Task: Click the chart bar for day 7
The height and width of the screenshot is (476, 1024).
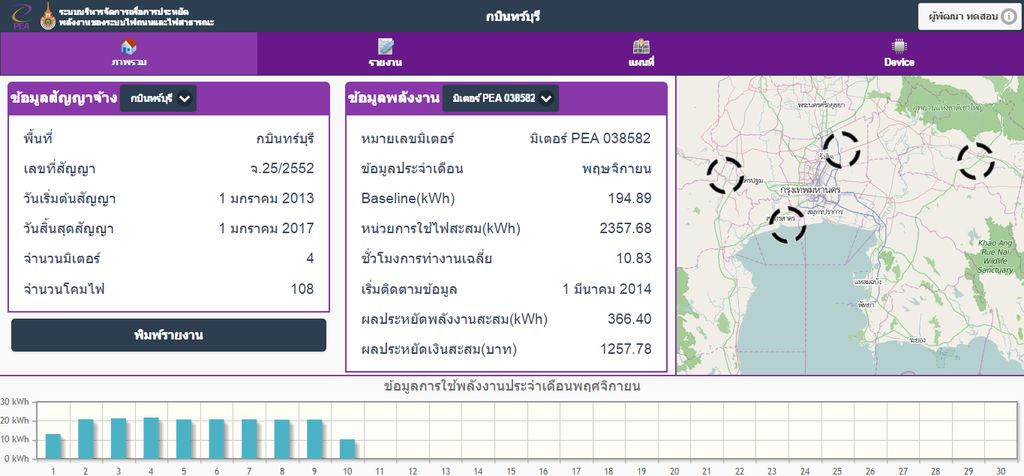Action: click(249, 439)
